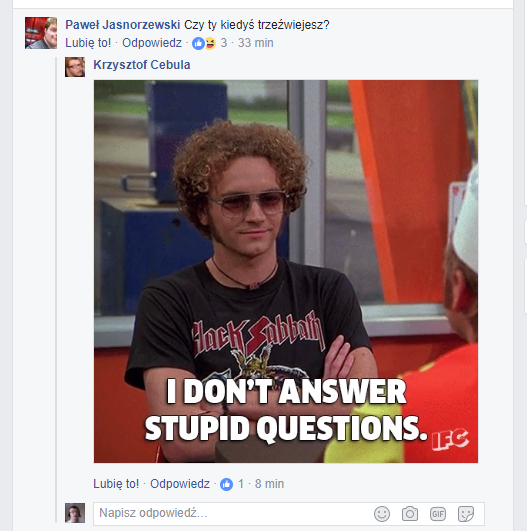Open Paweł Jasnorzewski's profile picture
This screenshot has width=527, height=531.
tap(41, 33)
